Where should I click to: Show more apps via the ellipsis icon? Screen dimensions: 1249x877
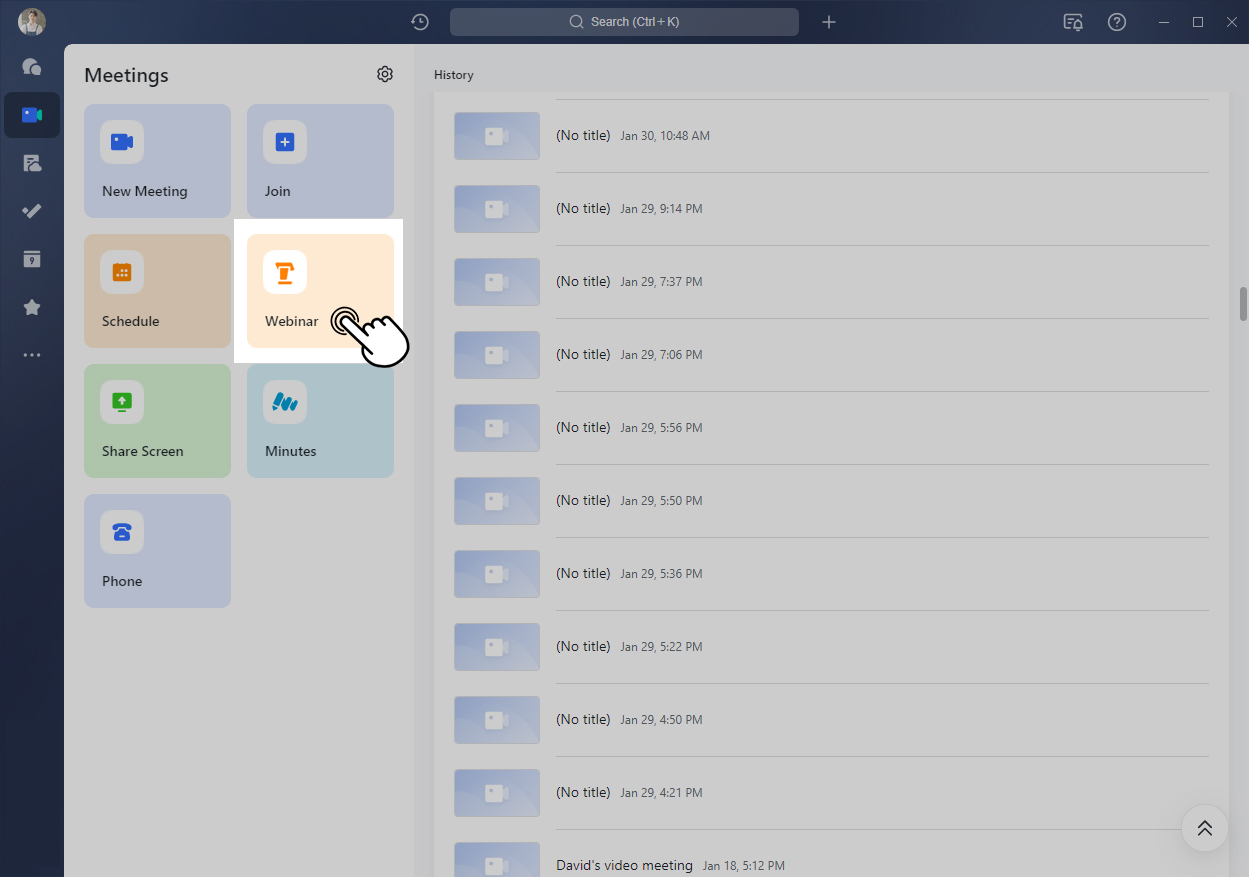32,355
